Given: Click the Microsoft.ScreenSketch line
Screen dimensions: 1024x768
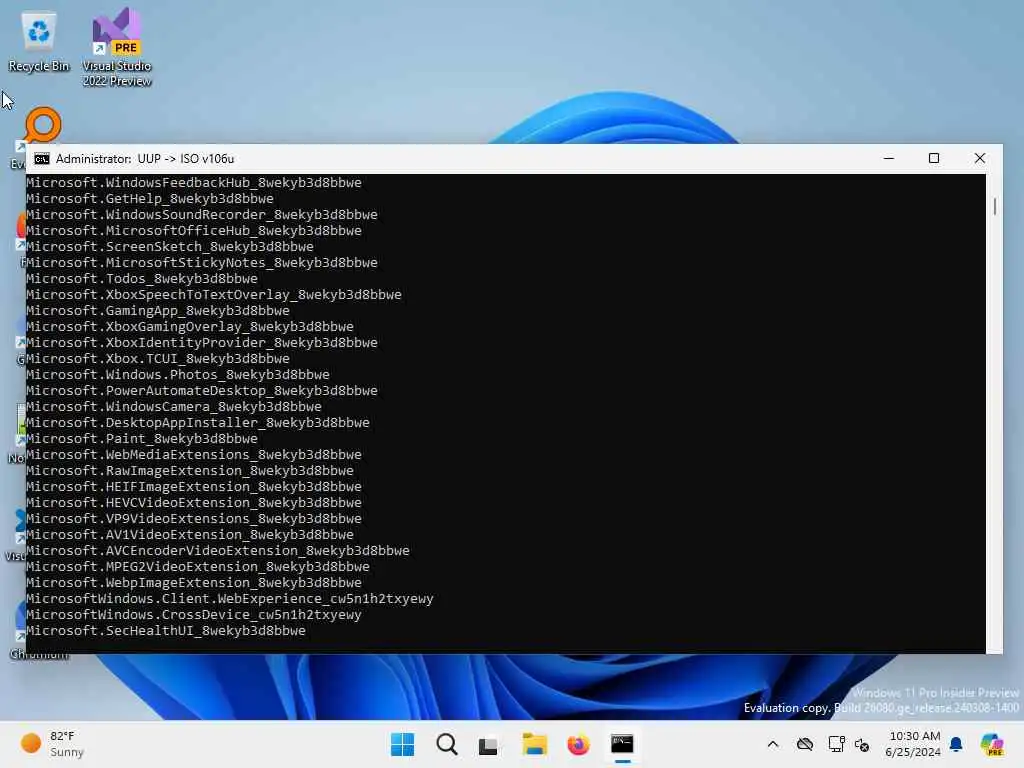Looking at the screenshot, I should pyautogui.click(x=170, y=246).
